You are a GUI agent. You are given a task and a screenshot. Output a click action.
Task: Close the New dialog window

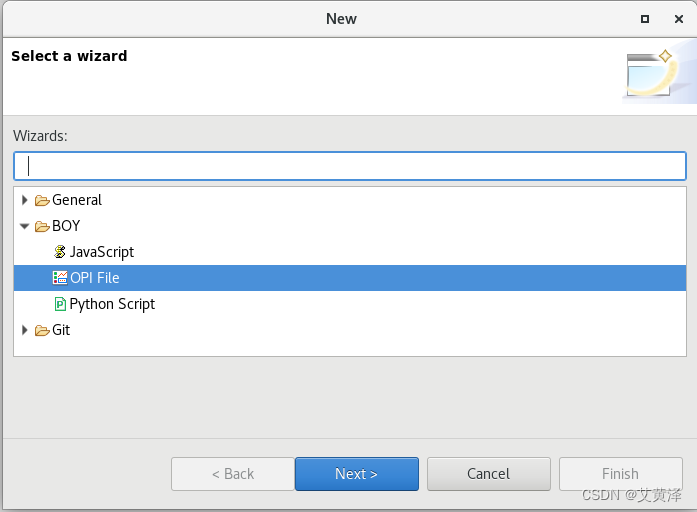pyautogui.click(x=678, y=19)
